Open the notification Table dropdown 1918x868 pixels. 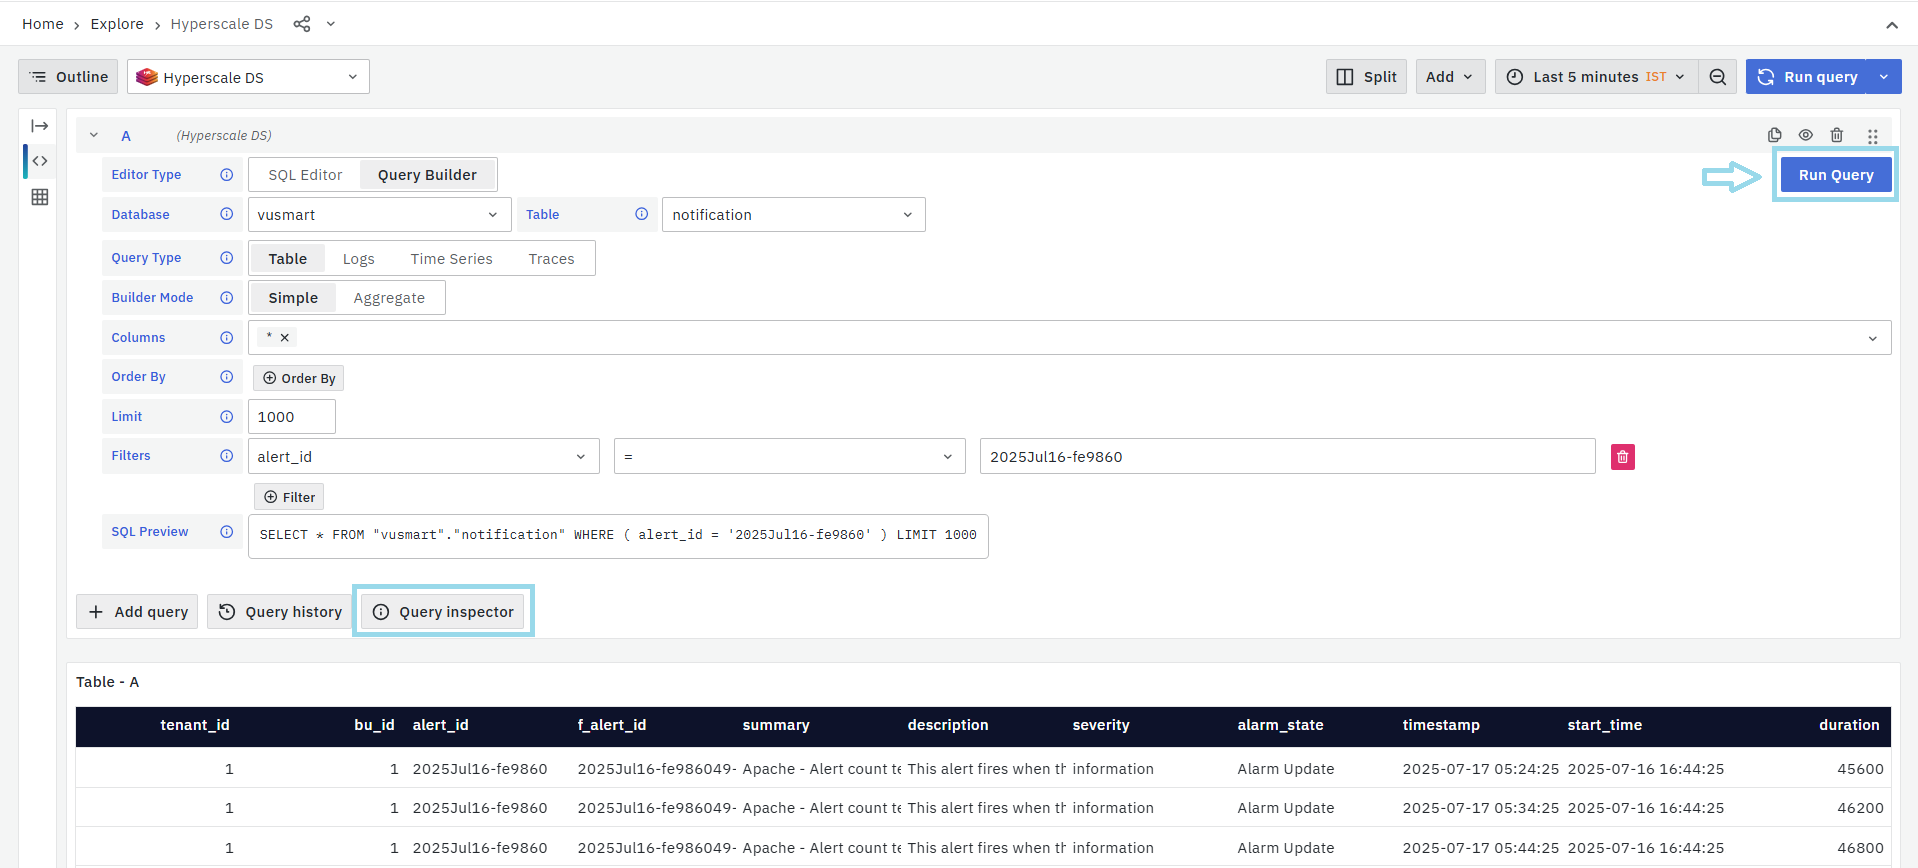(793, 215)
